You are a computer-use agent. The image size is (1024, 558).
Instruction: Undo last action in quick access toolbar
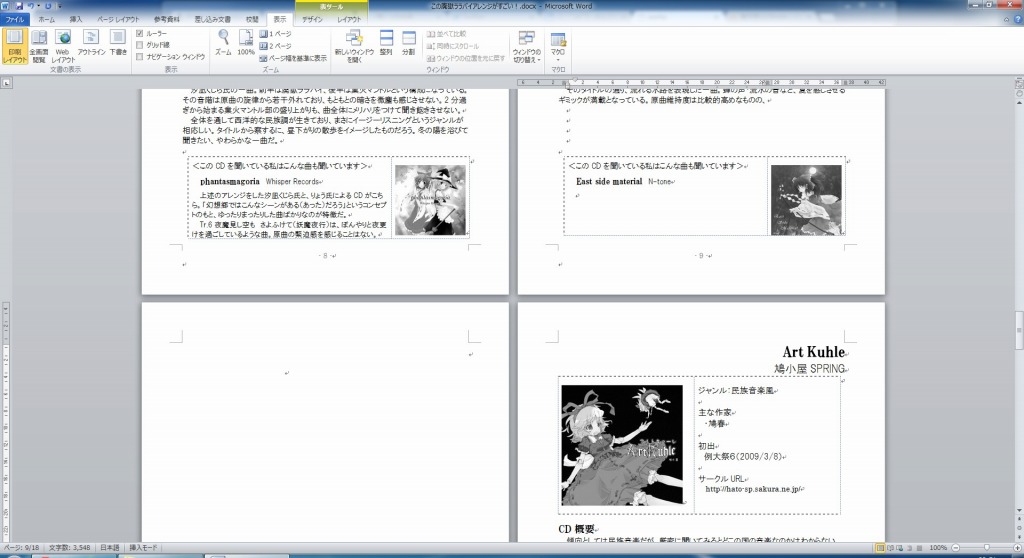point(31,6)
